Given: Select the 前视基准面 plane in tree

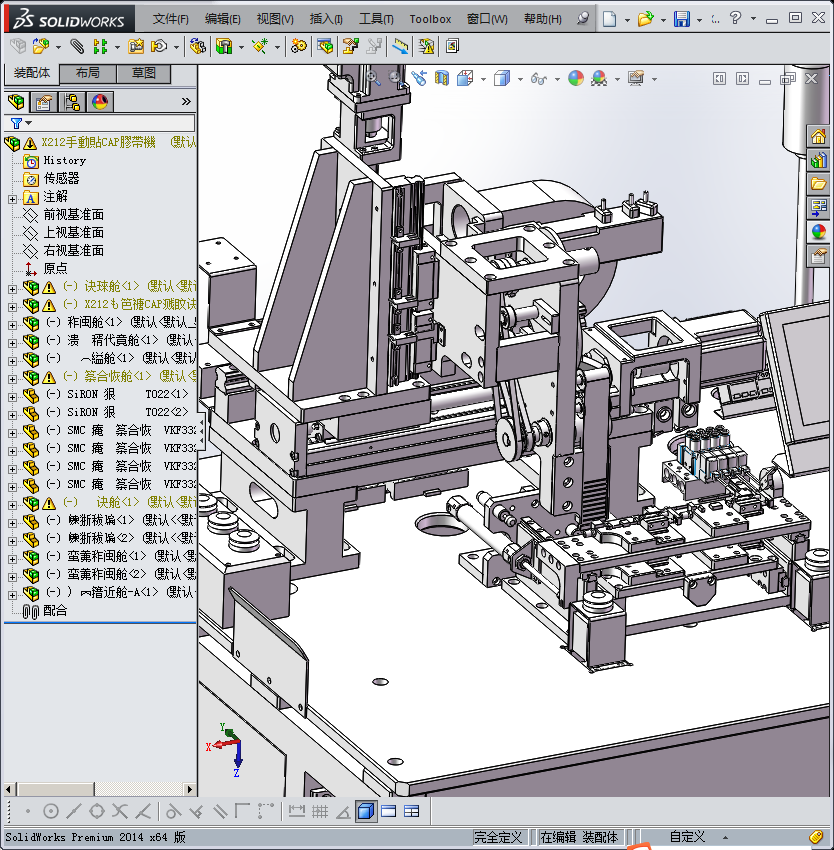Looking at the screenshot, I should click(x=73, y=215).
